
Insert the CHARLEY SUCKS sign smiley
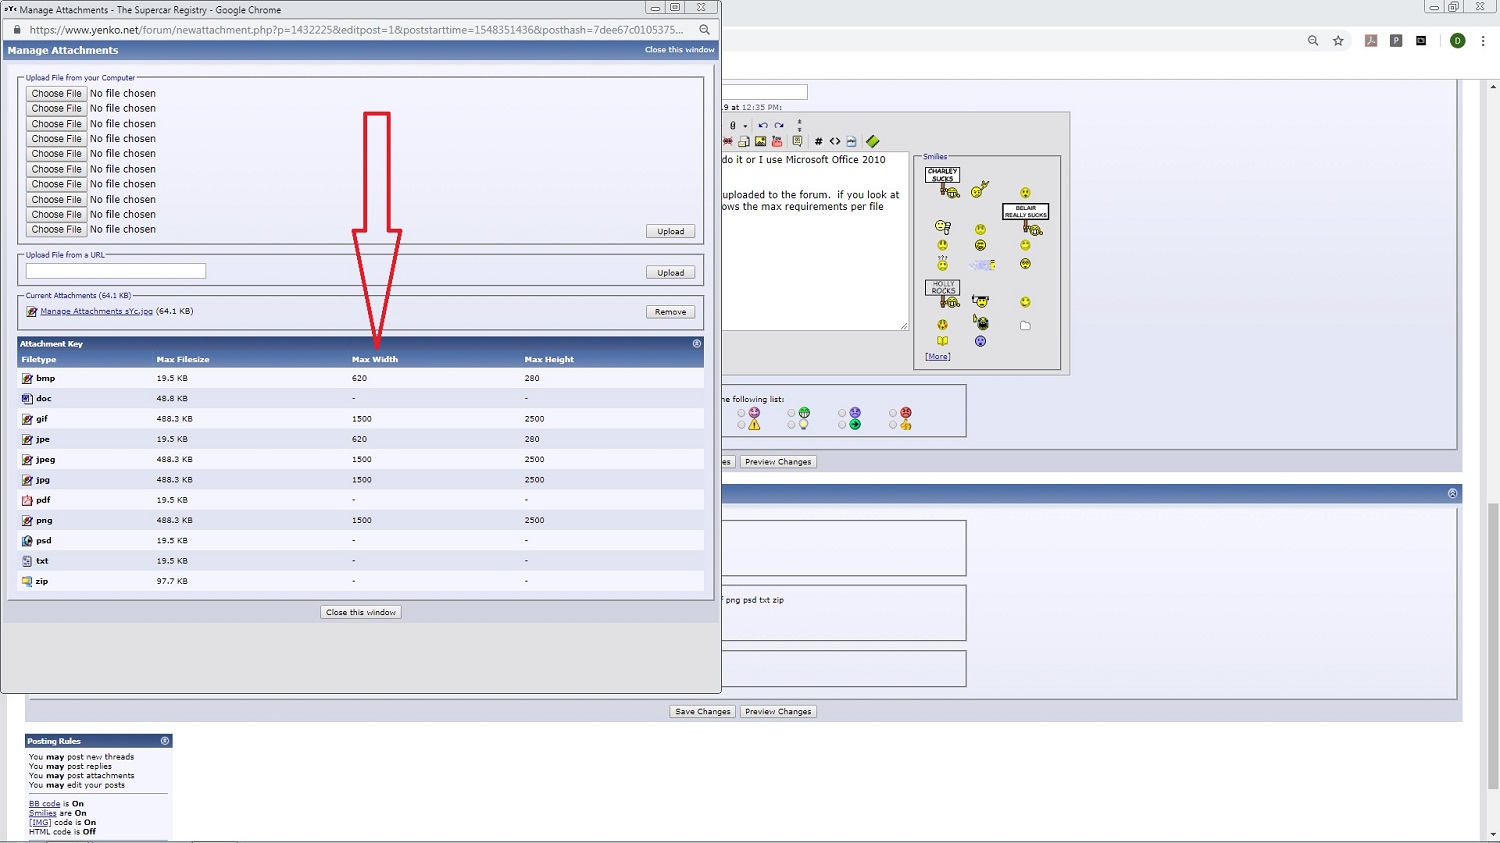pos(942,181)
